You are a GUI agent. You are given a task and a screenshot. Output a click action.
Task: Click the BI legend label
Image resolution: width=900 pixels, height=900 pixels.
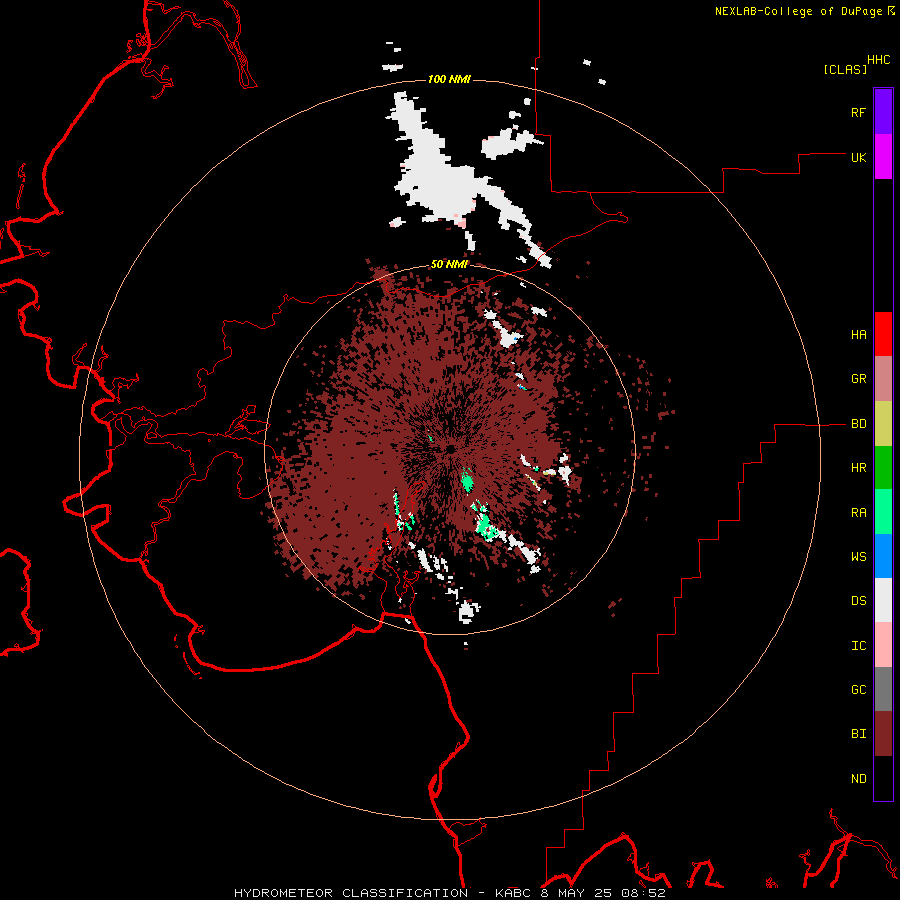[x=858, y=734]
